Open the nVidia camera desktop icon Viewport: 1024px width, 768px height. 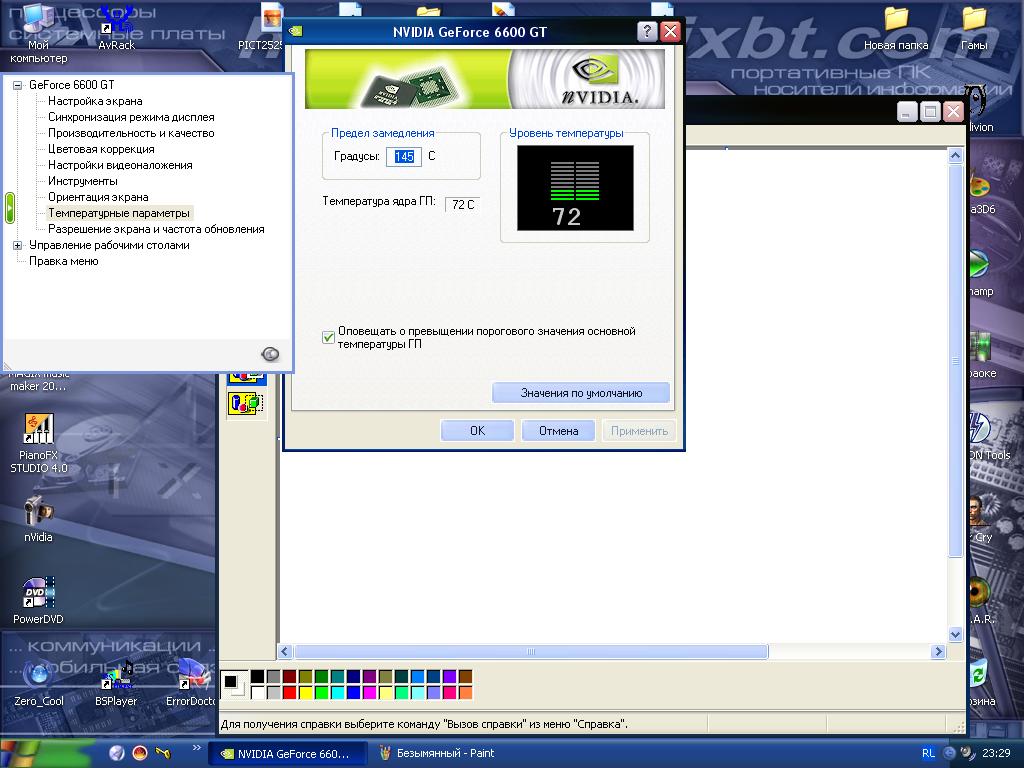click(38, 520)
